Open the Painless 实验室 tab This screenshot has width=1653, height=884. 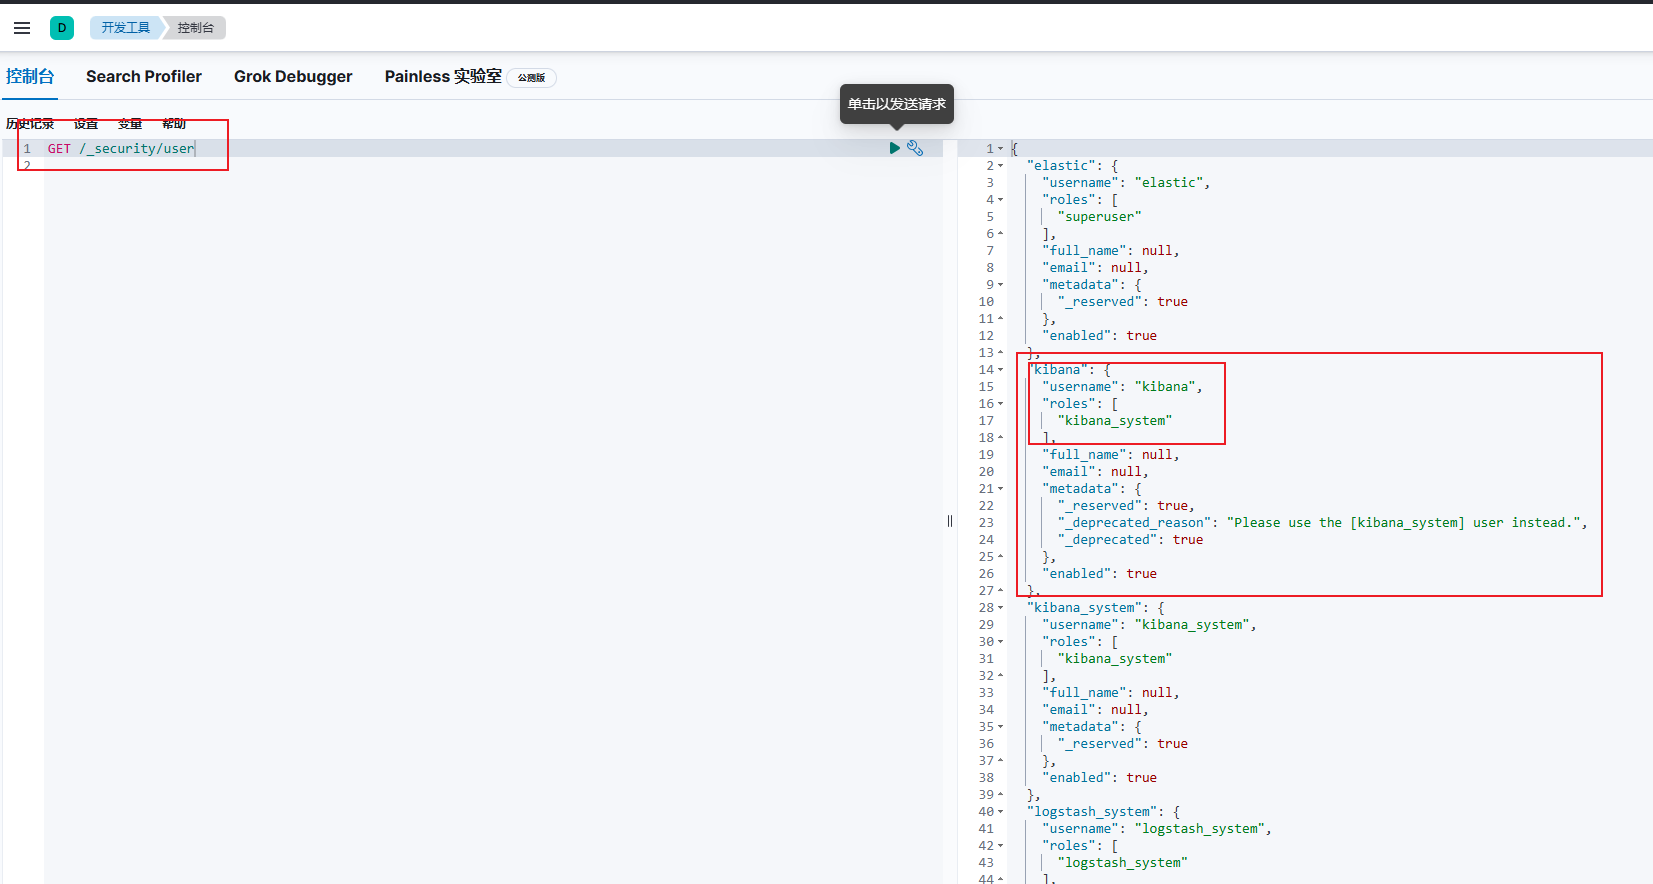443,77
